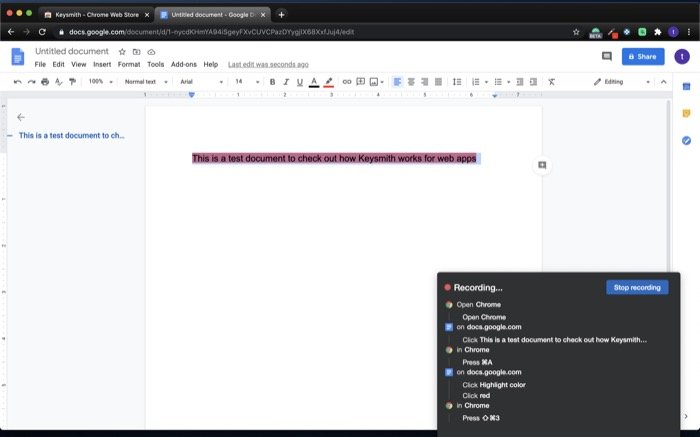
Task: Click the blue Share button
Action: [643, 56]
